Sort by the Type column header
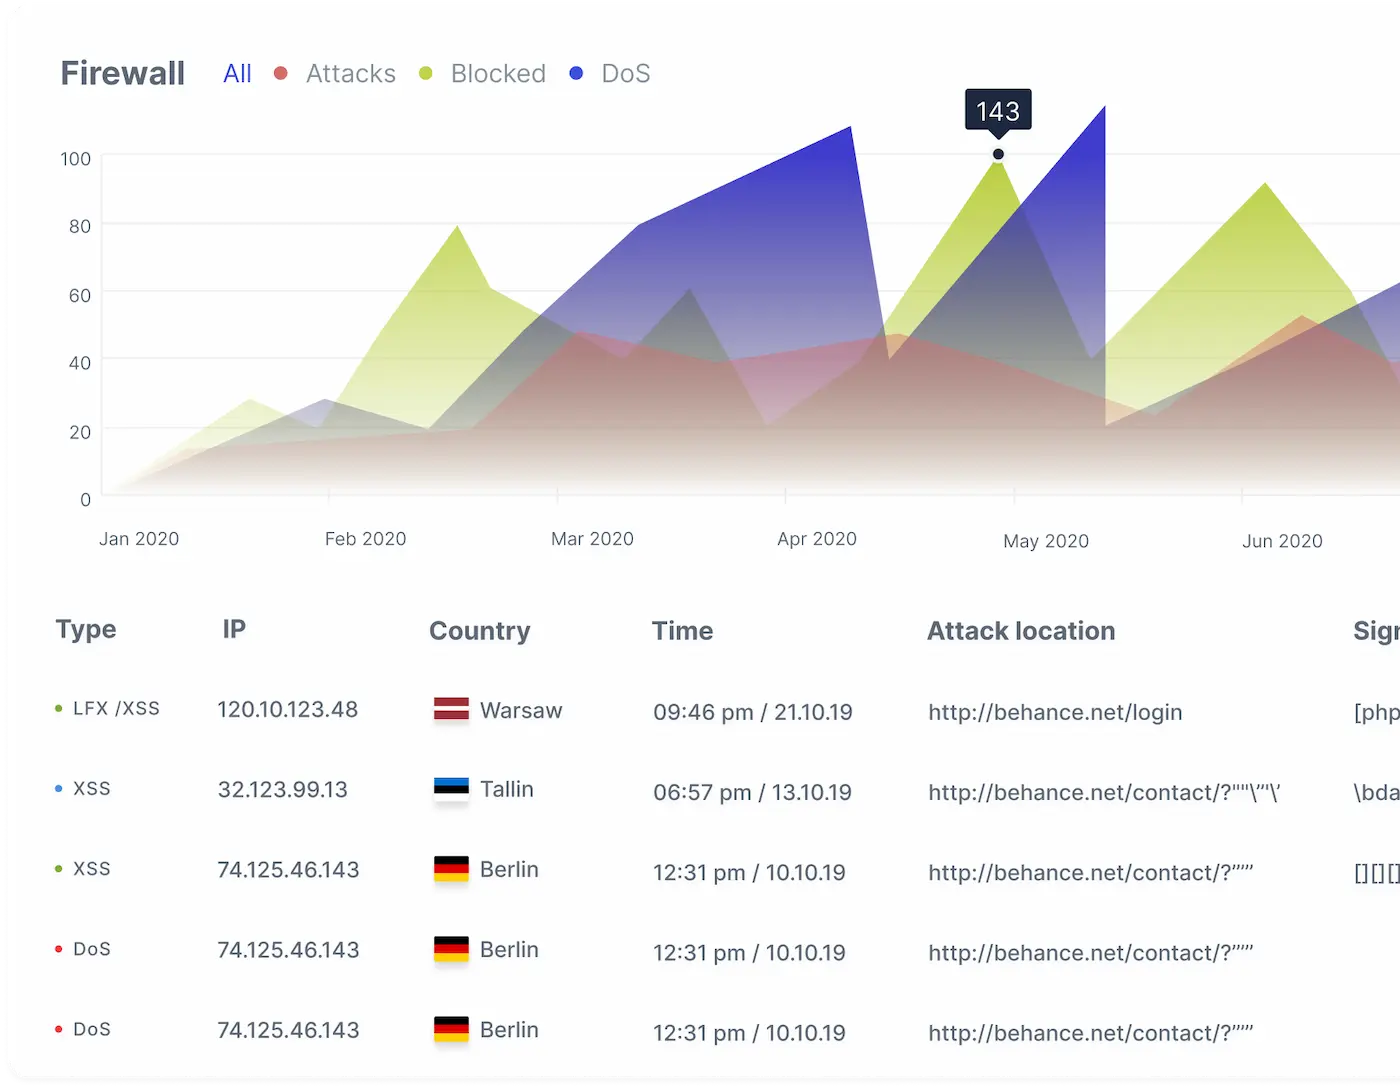This screenshot has height=1087, width=1400. [86, 630]
